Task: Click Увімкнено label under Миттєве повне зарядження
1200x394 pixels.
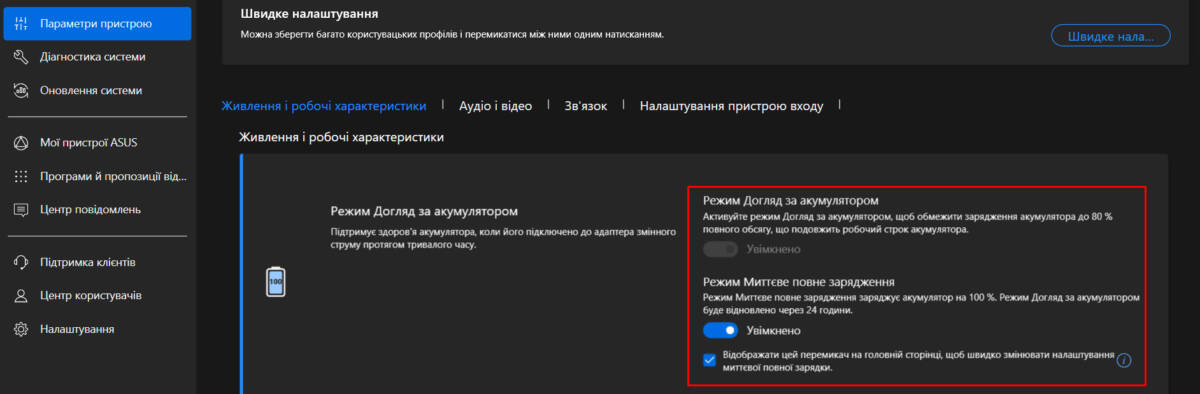Action: 773,330
